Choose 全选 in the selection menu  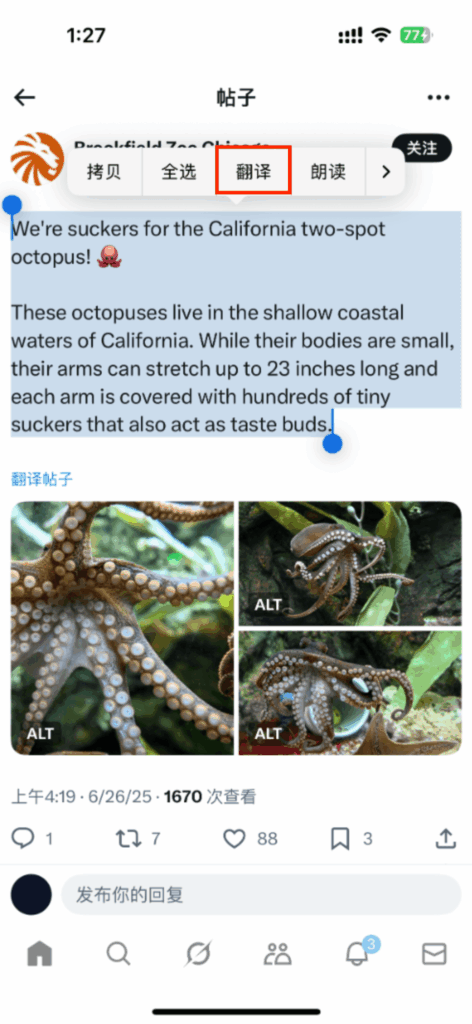(x=179, y=172)
